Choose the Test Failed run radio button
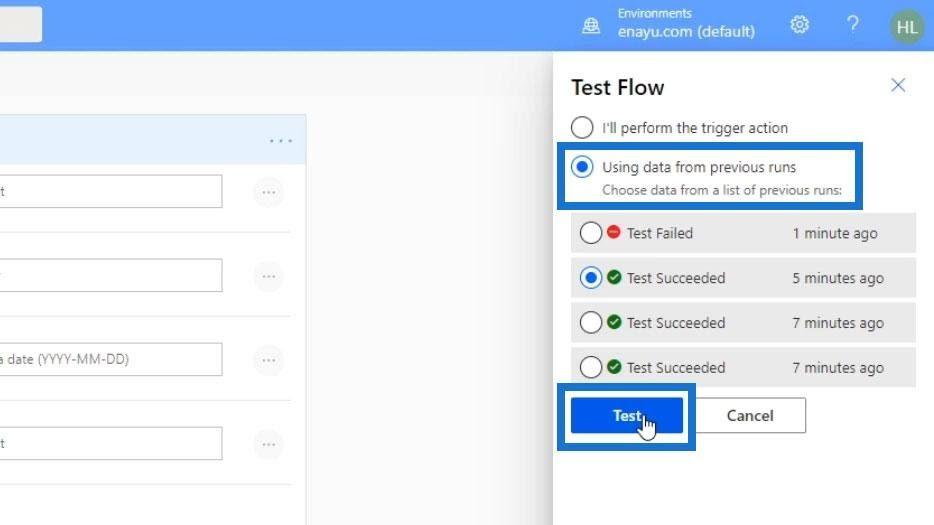 (590, 233)
